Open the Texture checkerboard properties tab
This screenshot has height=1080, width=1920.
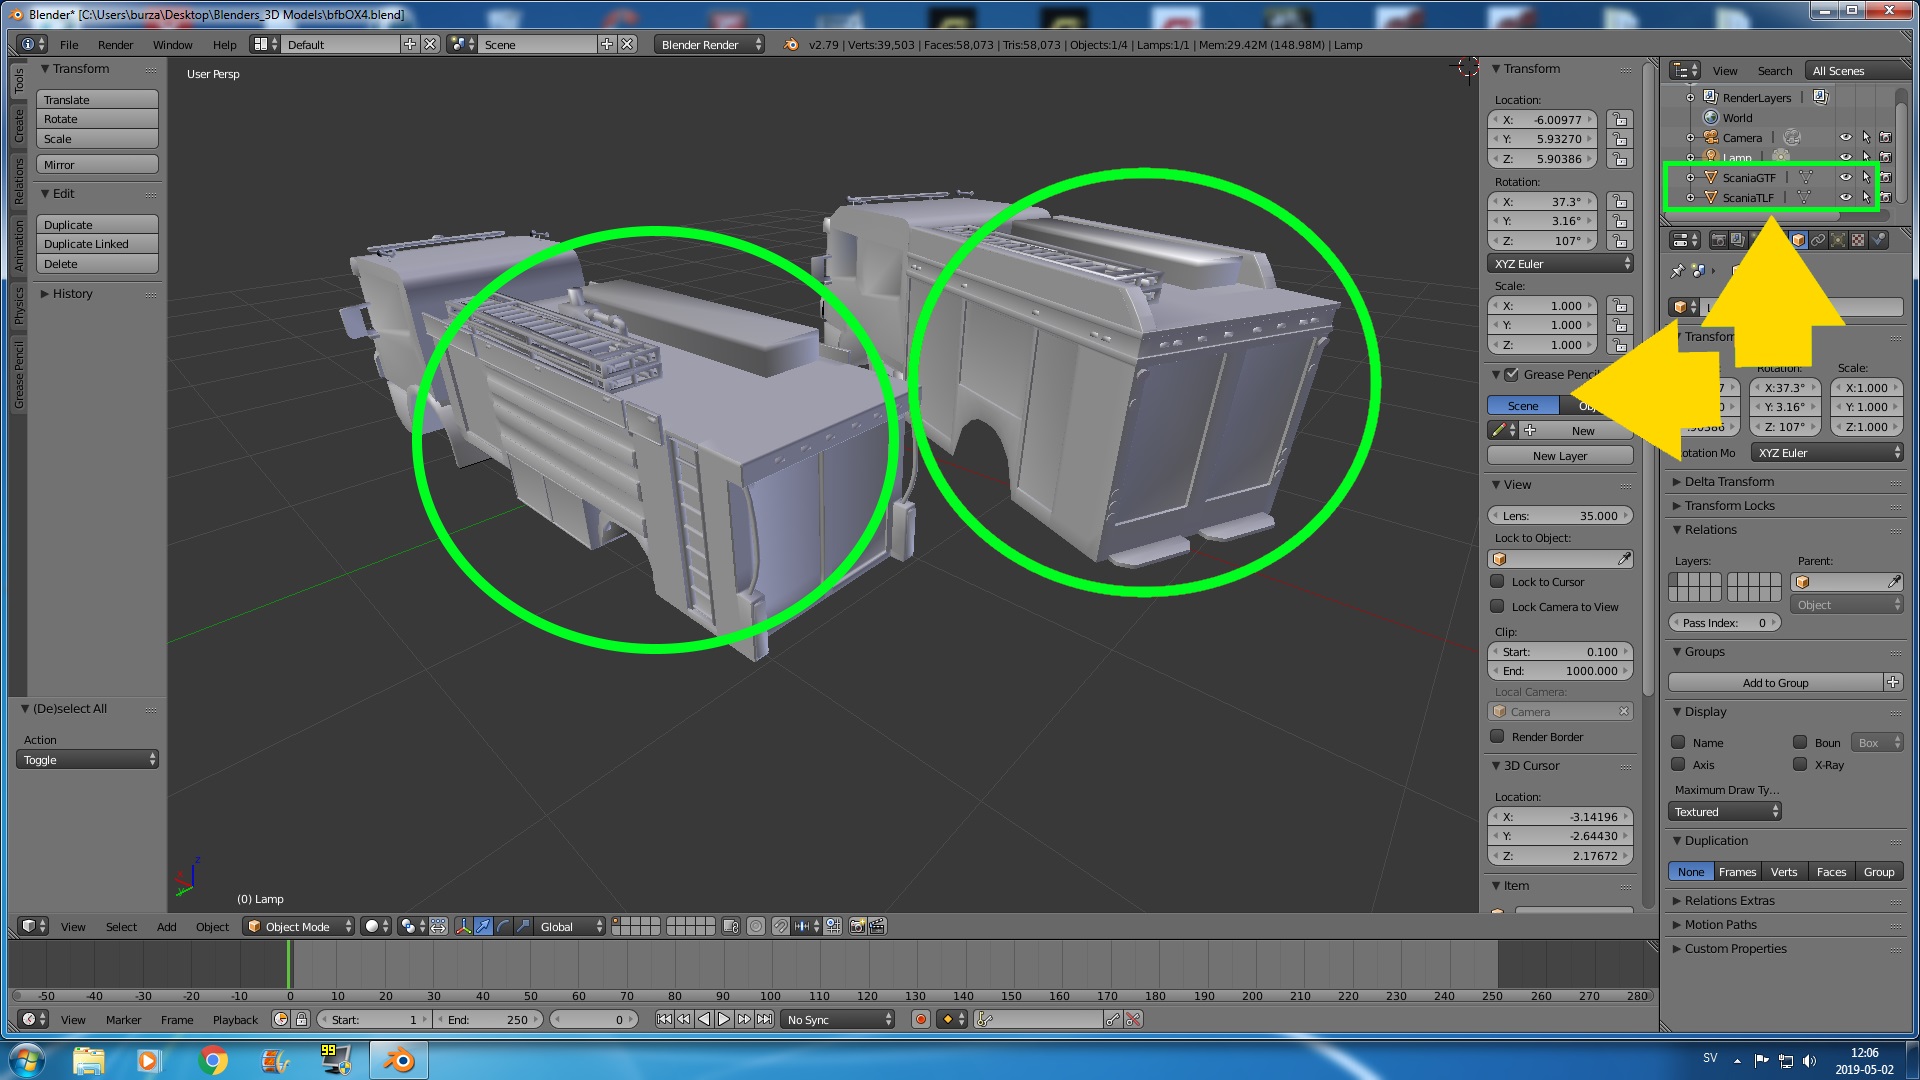1858,240
